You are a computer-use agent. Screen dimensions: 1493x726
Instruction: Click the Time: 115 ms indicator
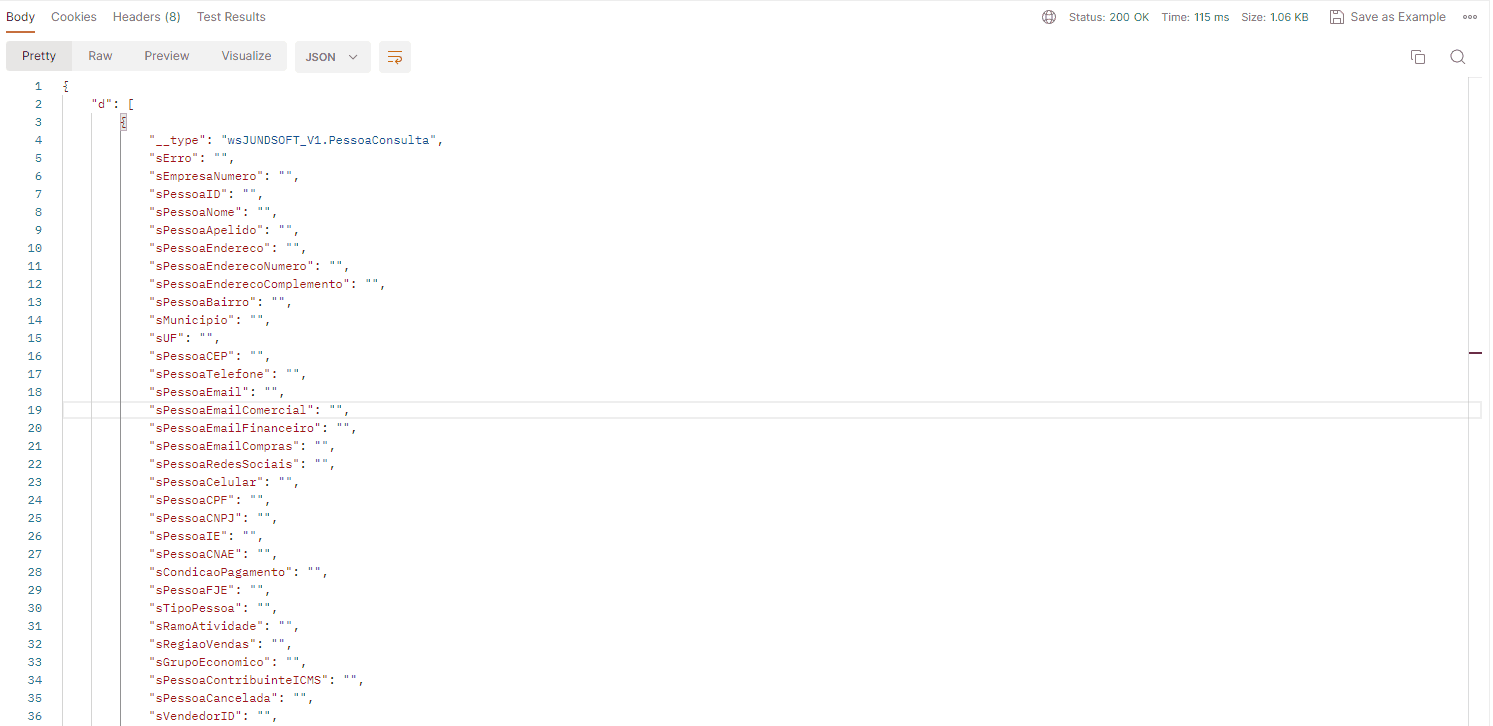pyautogui.click(x=1195, y=17)
